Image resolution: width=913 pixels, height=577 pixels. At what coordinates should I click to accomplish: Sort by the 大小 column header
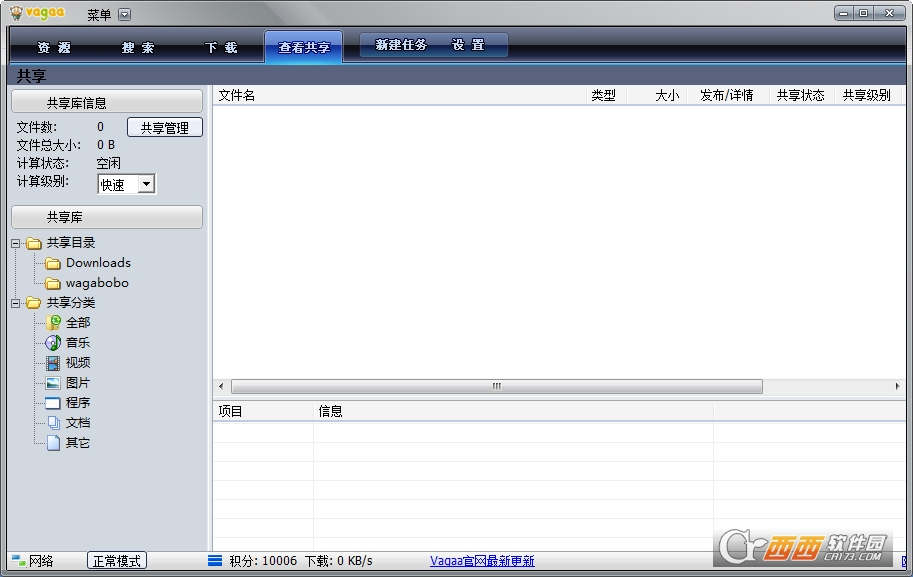pyautogui.click(x=657, y=95)
